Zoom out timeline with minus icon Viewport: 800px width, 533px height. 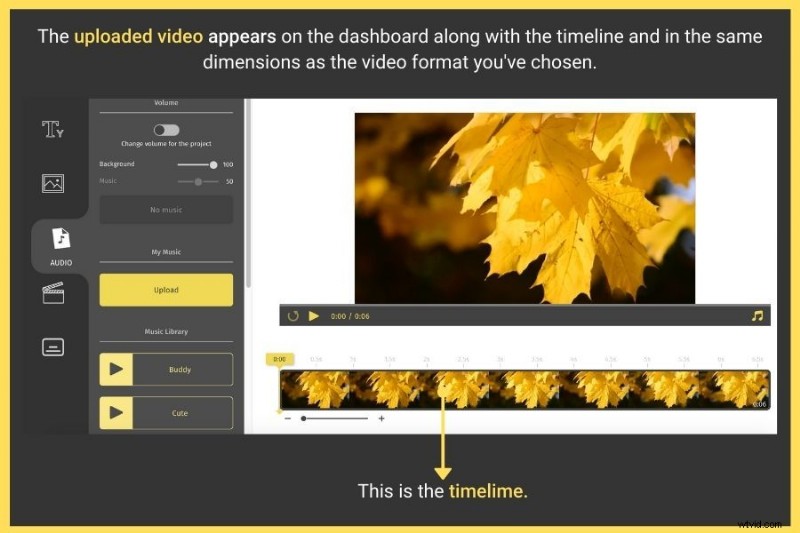coord(288,418)
